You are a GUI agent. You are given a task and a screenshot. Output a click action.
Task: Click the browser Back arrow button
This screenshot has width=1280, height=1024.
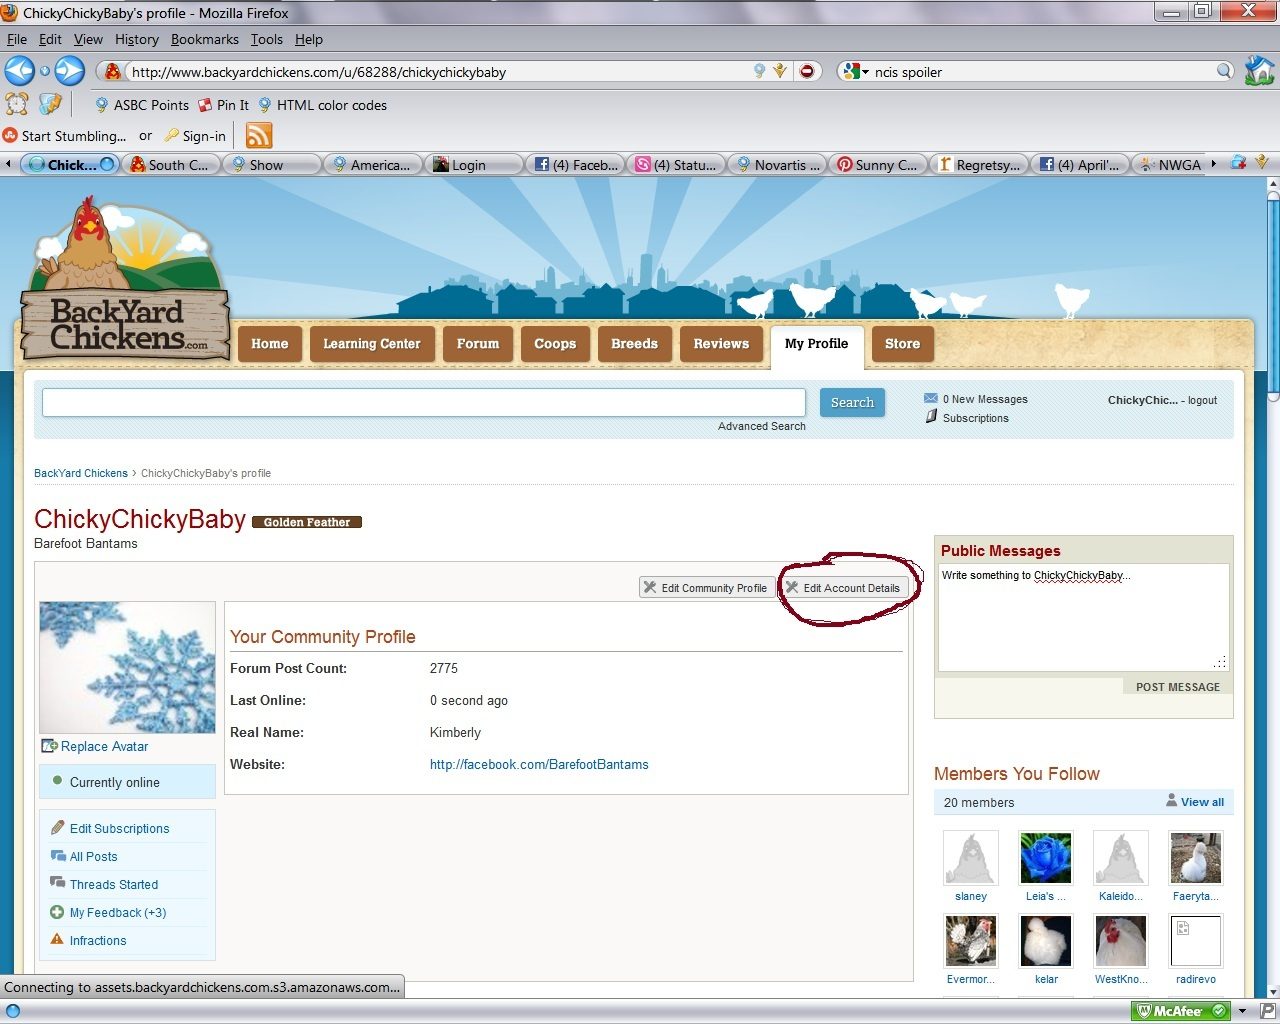point(19,71)
